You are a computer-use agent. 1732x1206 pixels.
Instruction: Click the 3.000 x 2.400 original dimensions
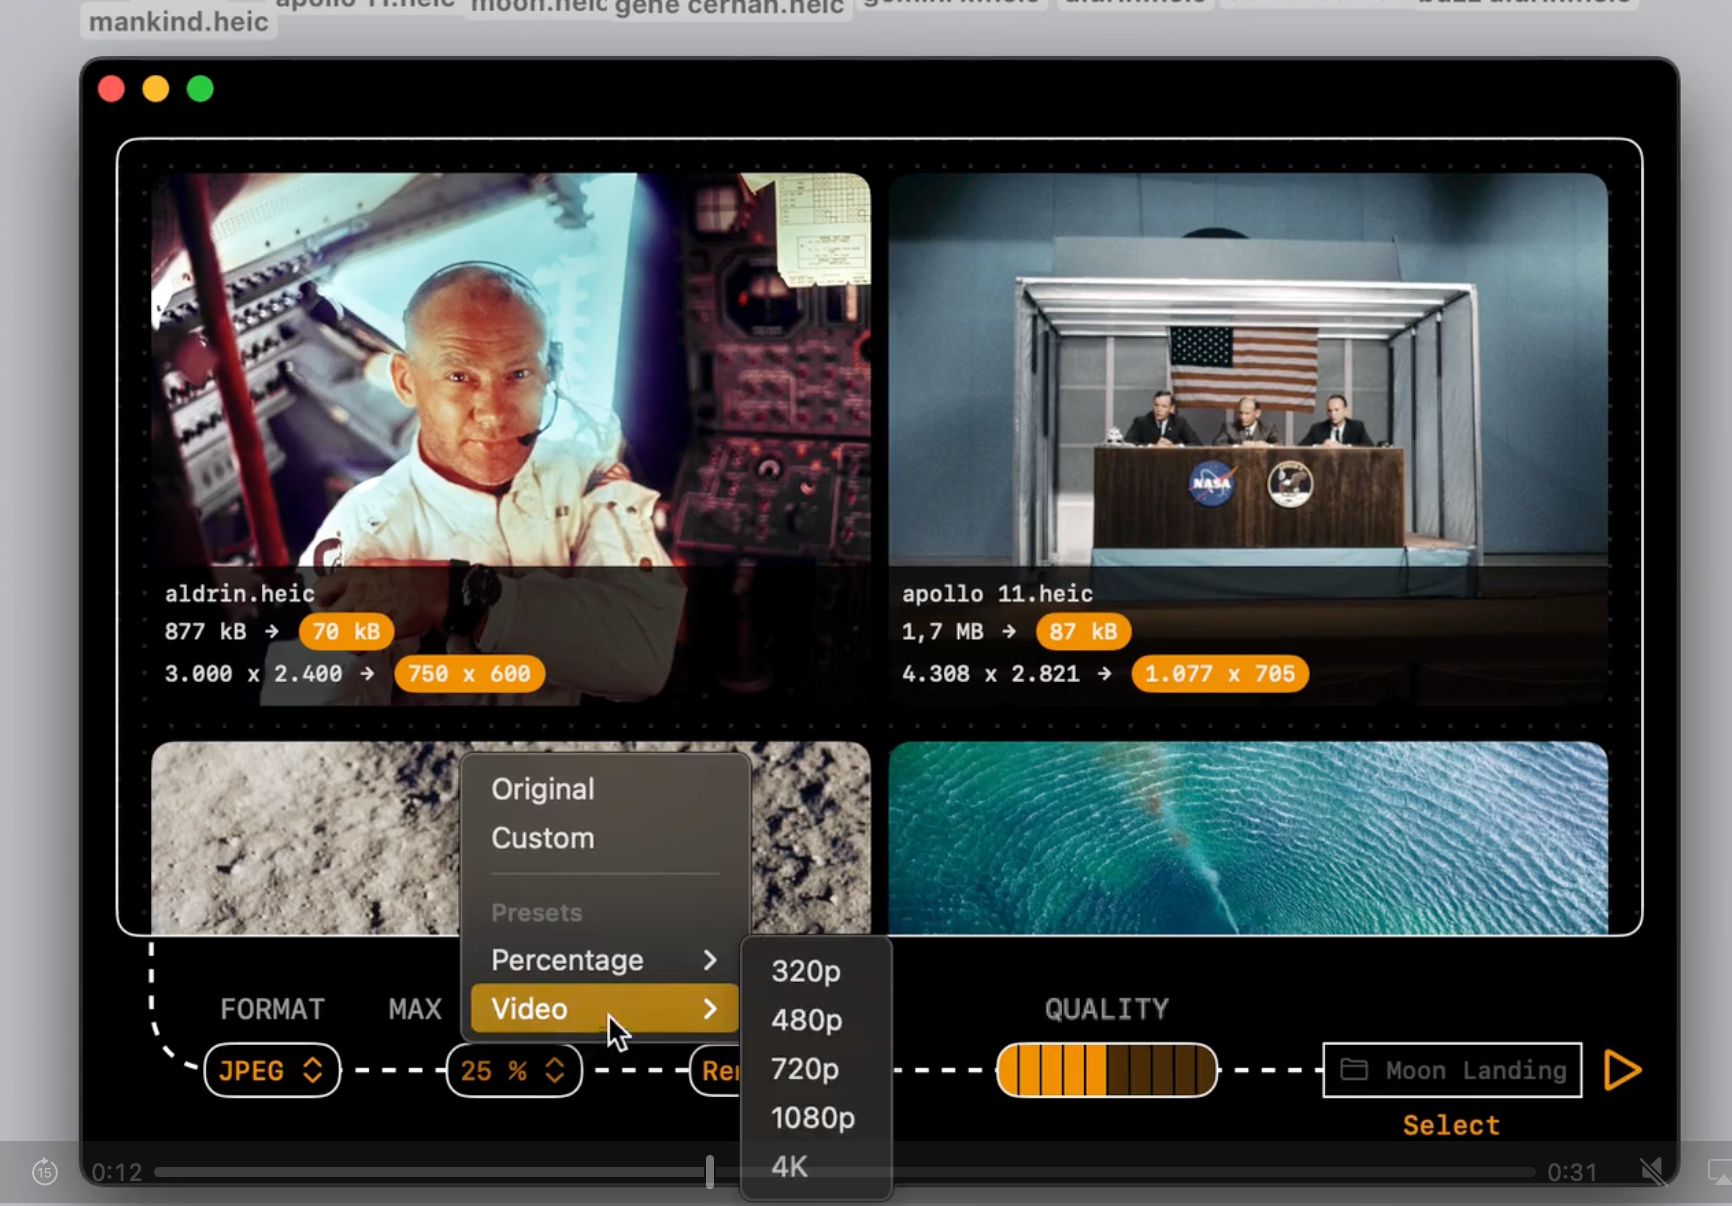pos(253,674)
